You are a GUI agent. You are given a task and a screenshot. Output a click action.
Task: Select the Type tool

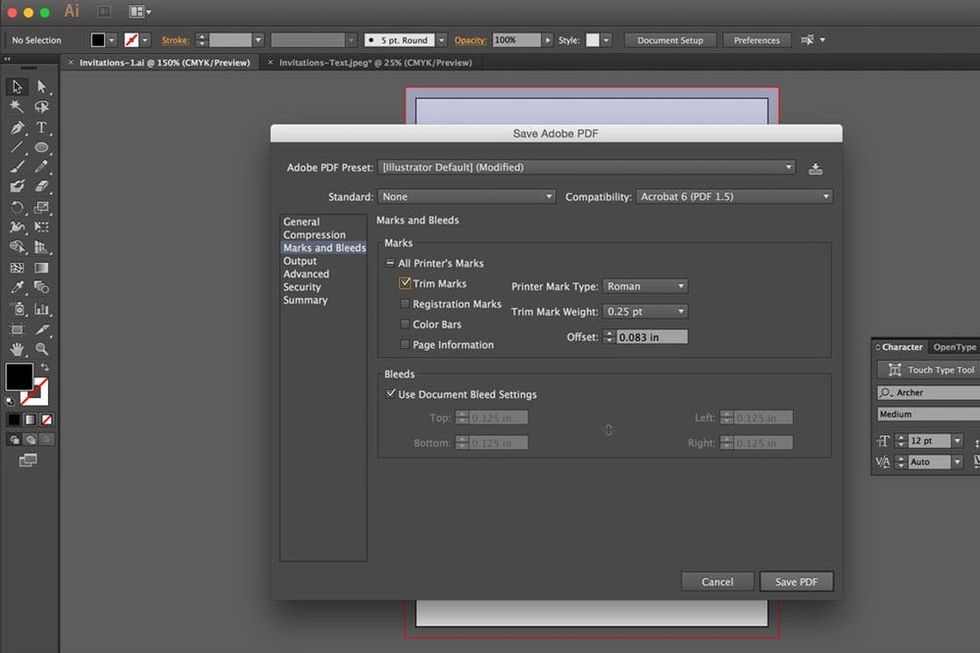(42, 128)
